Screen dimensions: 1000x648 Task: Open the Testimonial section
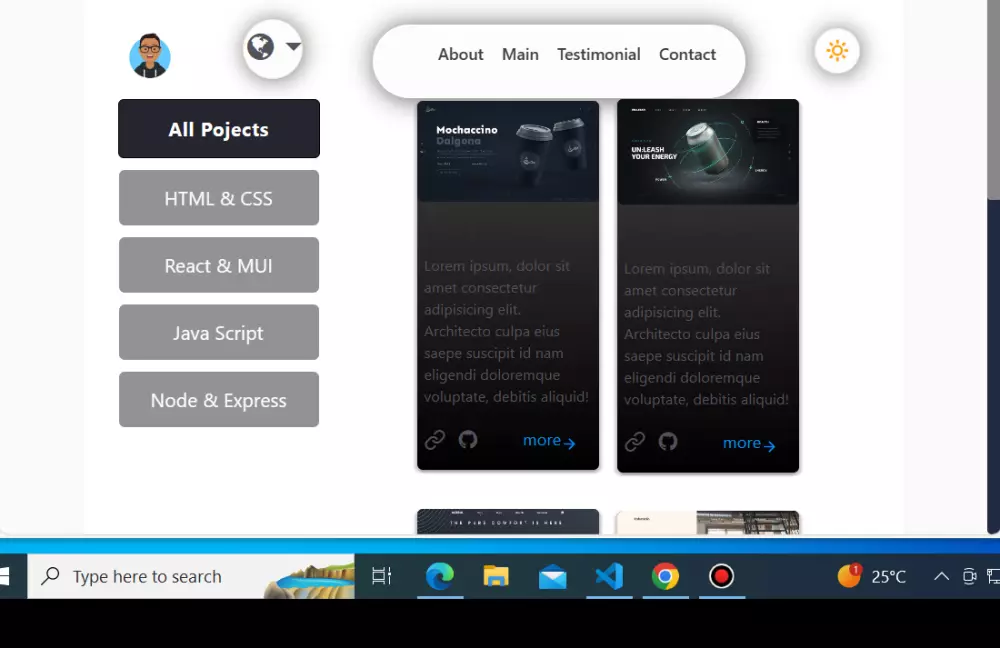pos(598,55)
